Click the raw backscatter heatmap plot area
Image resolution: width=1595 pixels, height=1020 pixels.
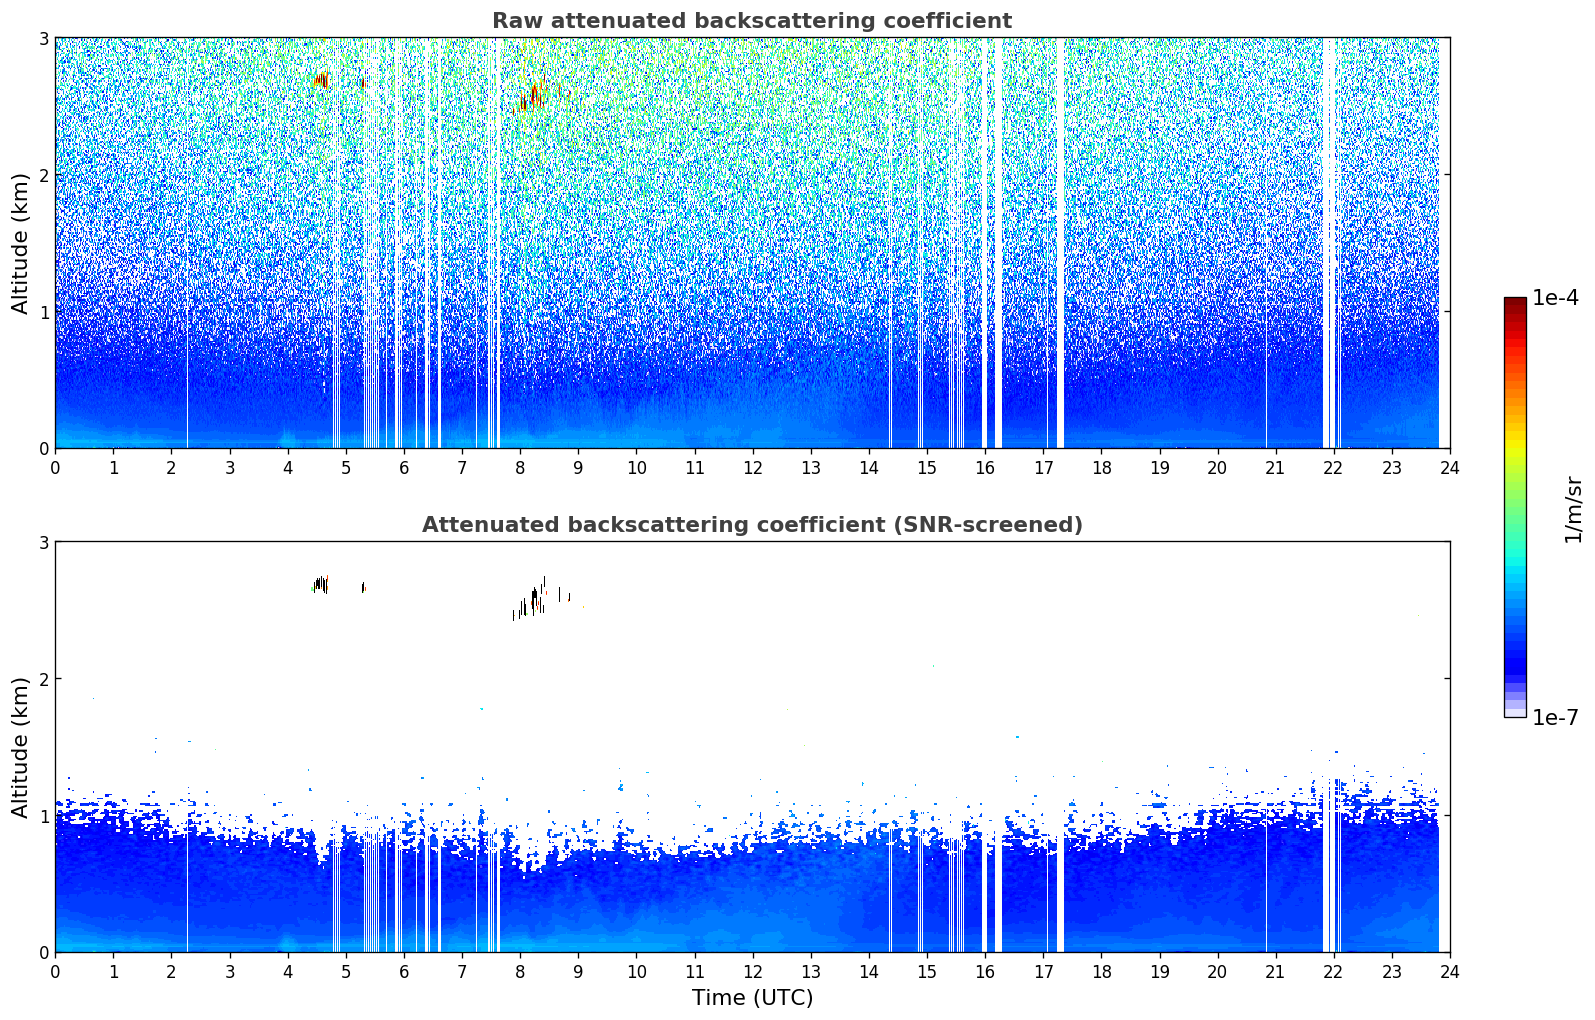tap(752, 243)
